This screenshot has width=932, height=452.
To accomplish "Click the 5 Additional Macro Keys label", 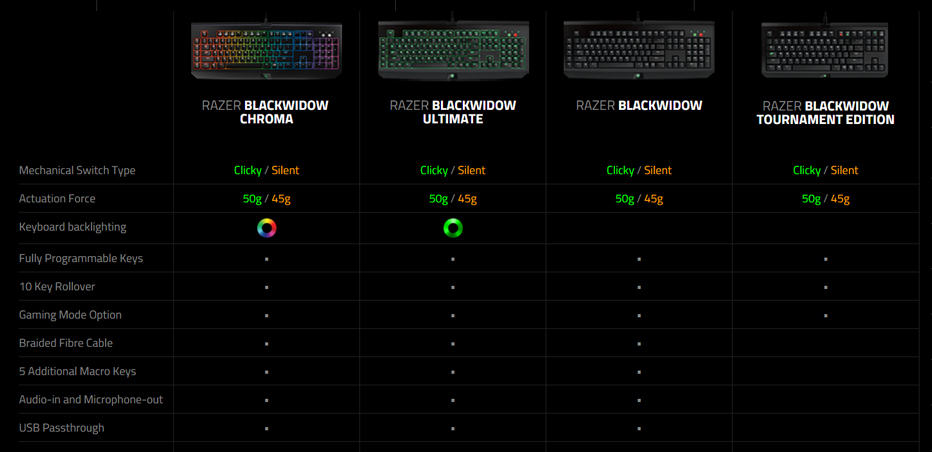I will pyautogui.click(x=77, y=372).
